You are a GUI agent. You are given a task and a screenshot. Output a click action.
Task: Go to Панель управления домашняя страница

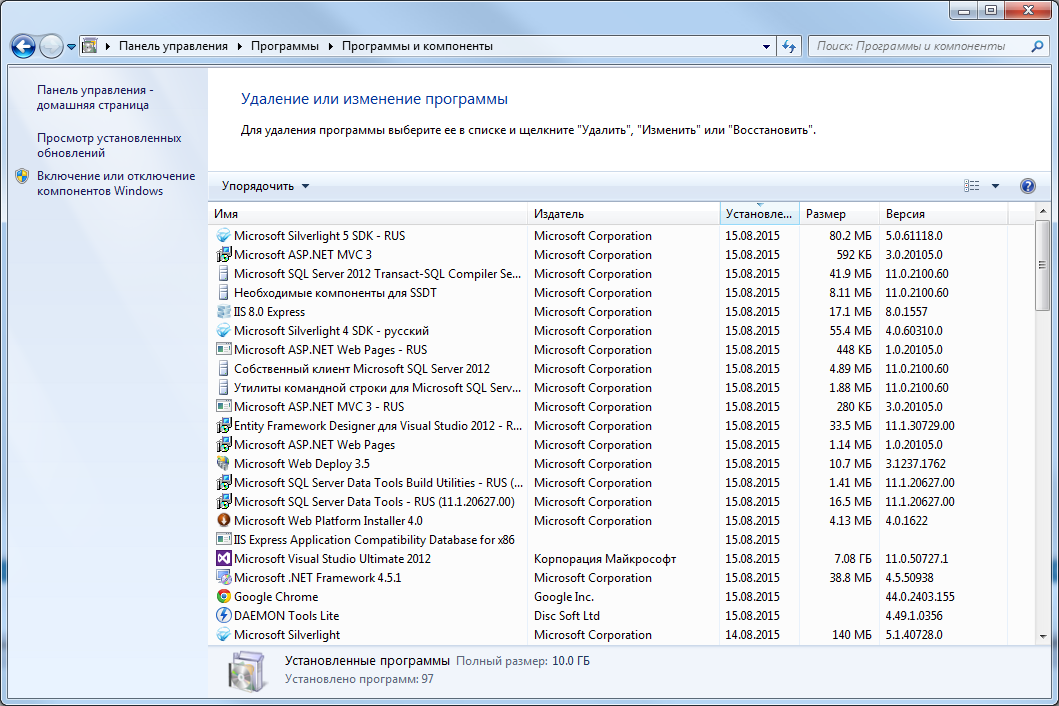tap(95, 97)
